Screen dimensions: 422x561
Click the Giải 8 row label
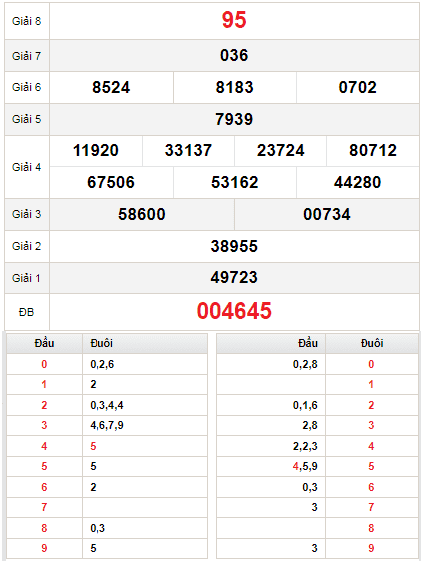[26, 21]
